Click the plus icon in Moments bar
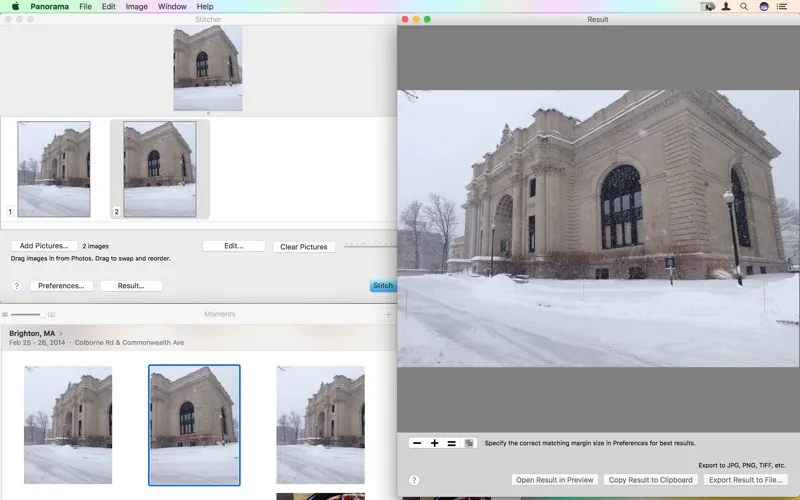The width and height of the screenshot is (800, 500). click(x=389, y=314)
